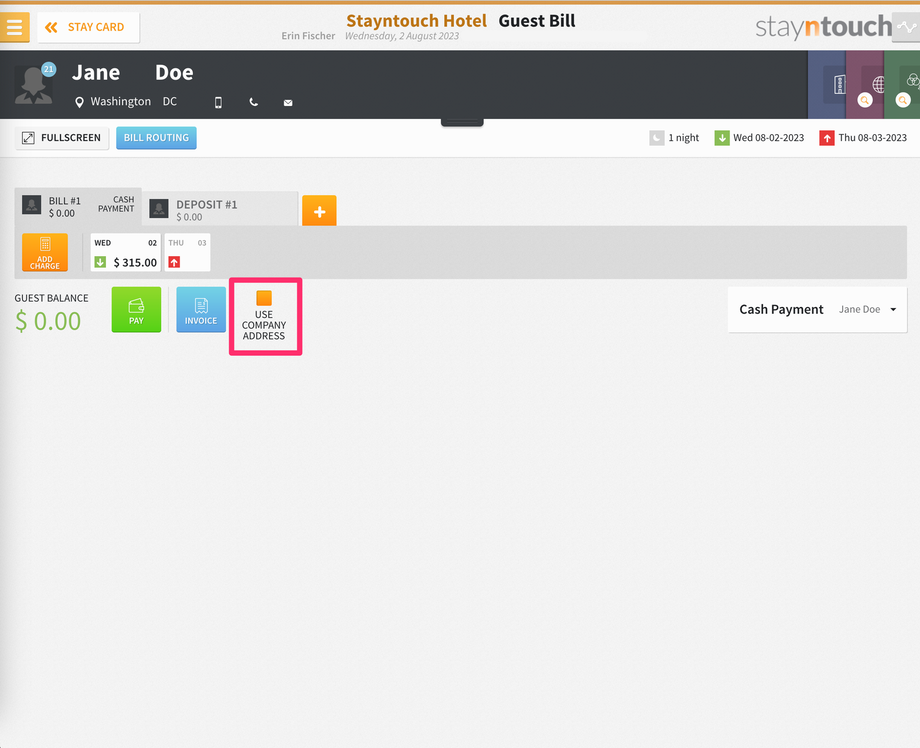Click the DC state field
Screen dimensions: 920x748
pyautogui.click(x=170, y=101)
